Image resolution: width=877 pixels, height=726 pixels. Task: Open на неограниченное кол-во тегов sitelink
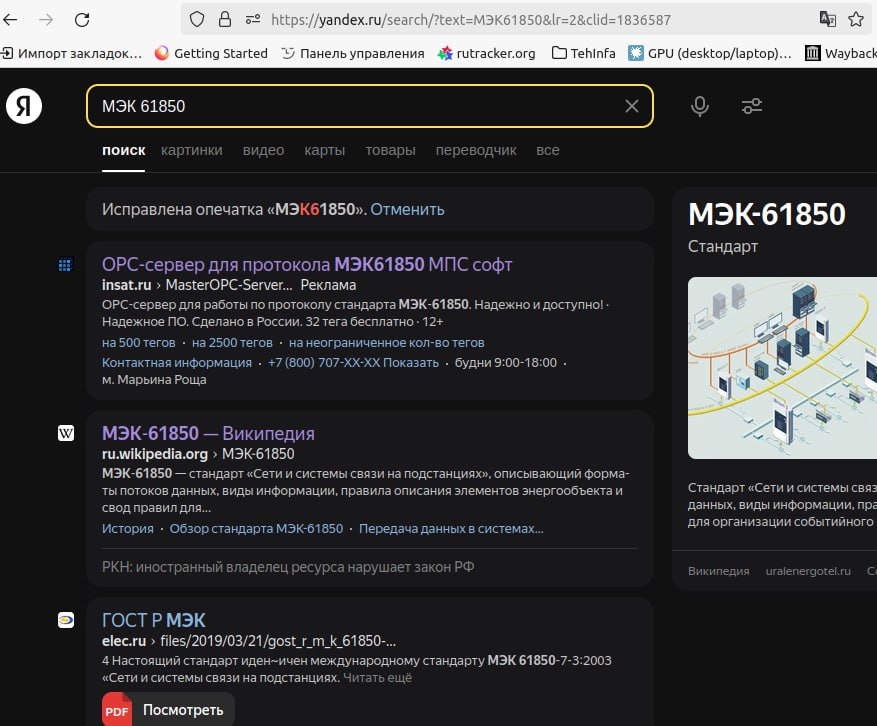pos(386,343)
